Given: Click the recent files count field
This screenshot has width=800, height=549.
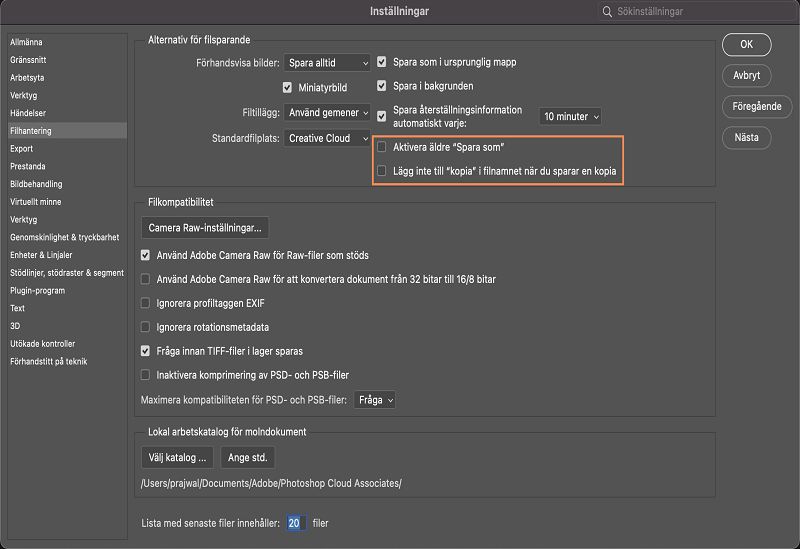Looking at the screenshot, I should tap(295, 523).
